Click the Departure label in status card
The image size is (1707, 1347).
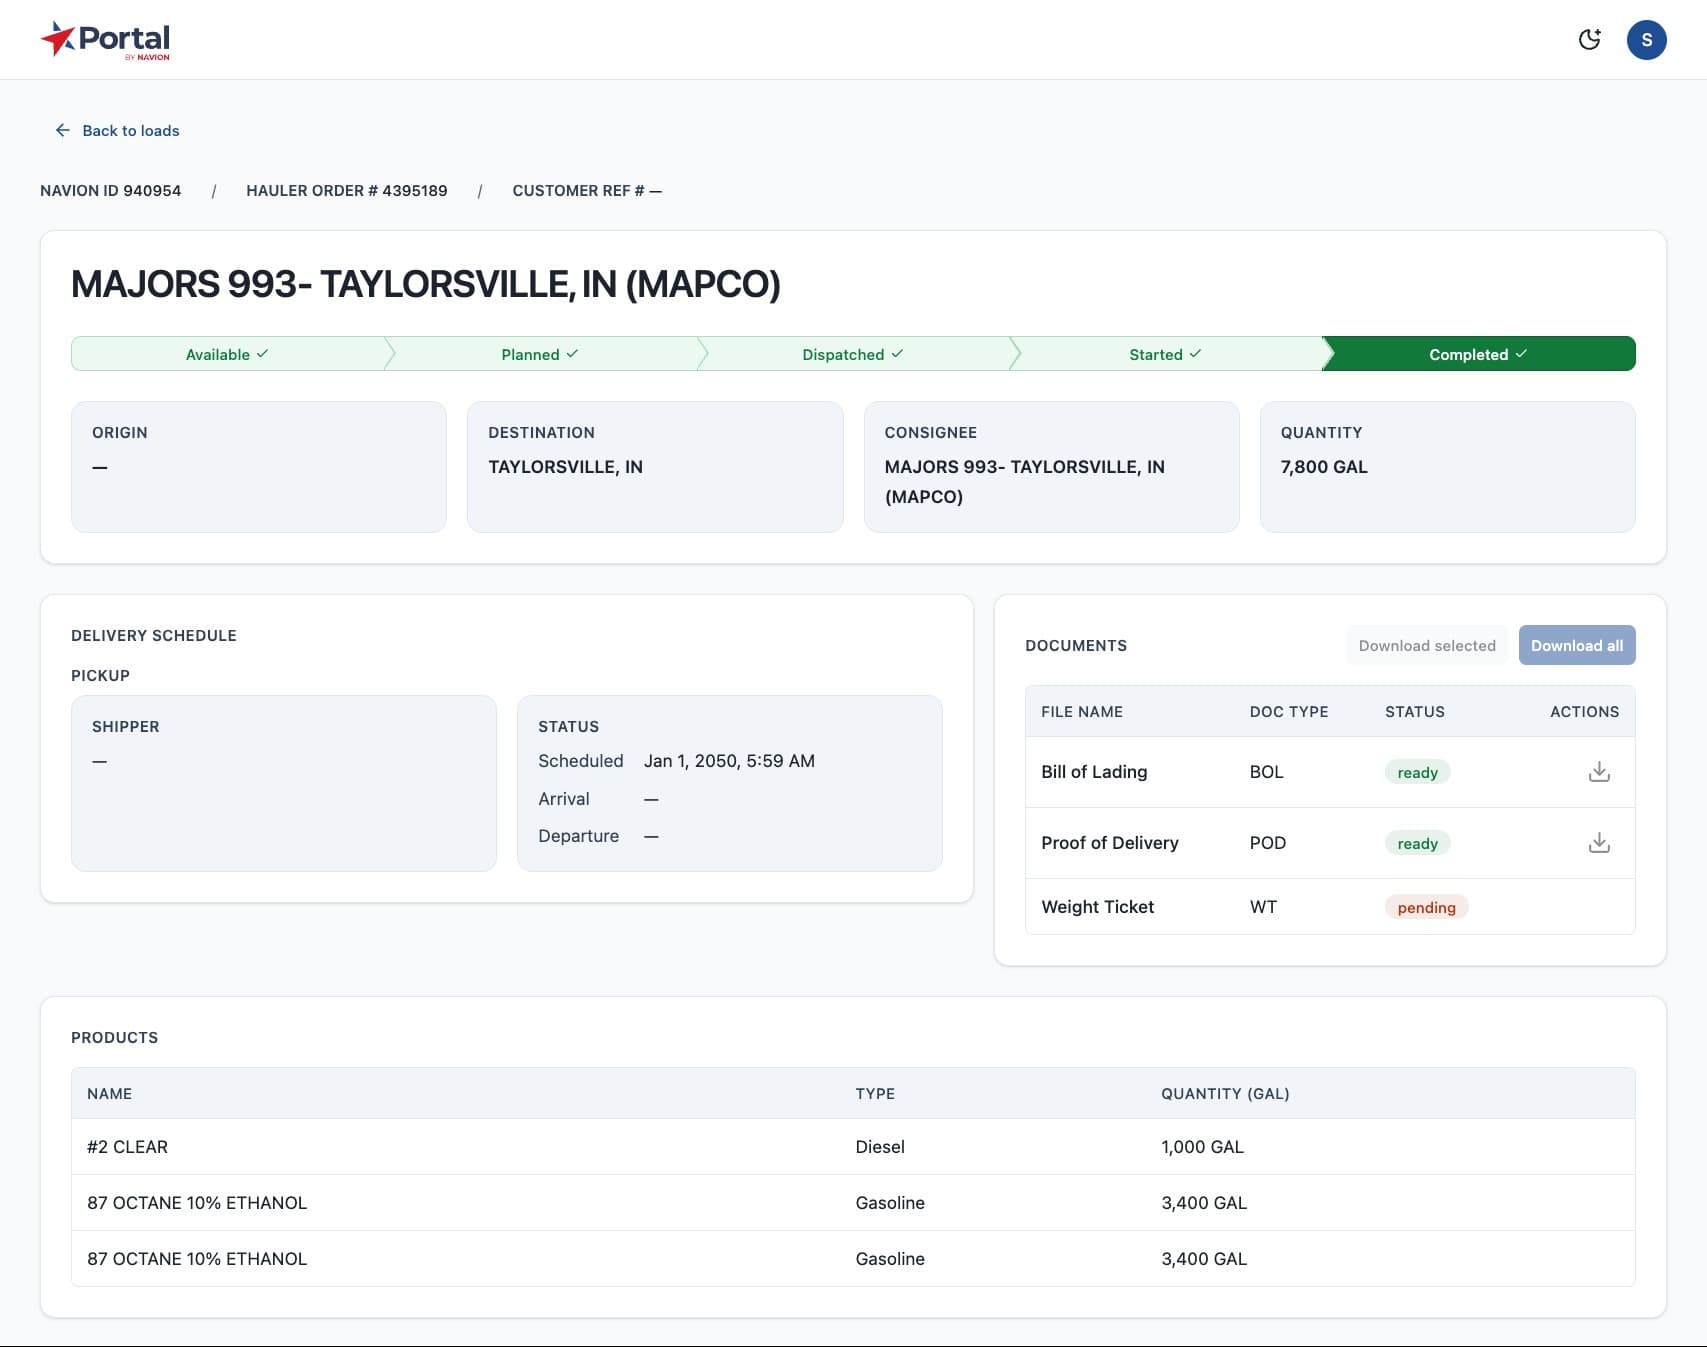(x=578, y=836)
